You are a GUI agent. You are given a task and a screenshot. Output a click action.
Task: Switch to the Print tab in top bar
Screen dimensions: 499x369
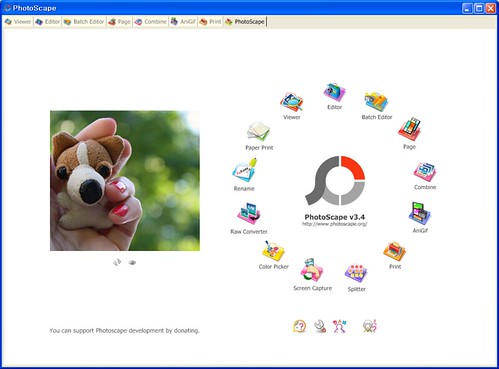click(x=210, y=22)
